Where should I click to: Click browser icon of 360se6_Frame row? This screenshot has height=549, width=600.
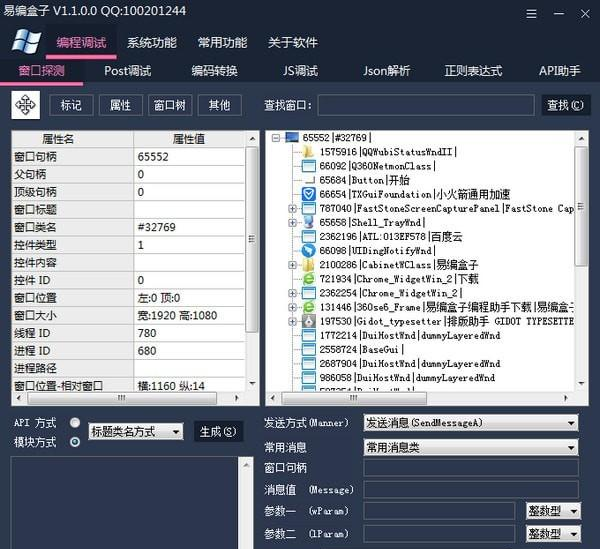click(x=308, y=307)
